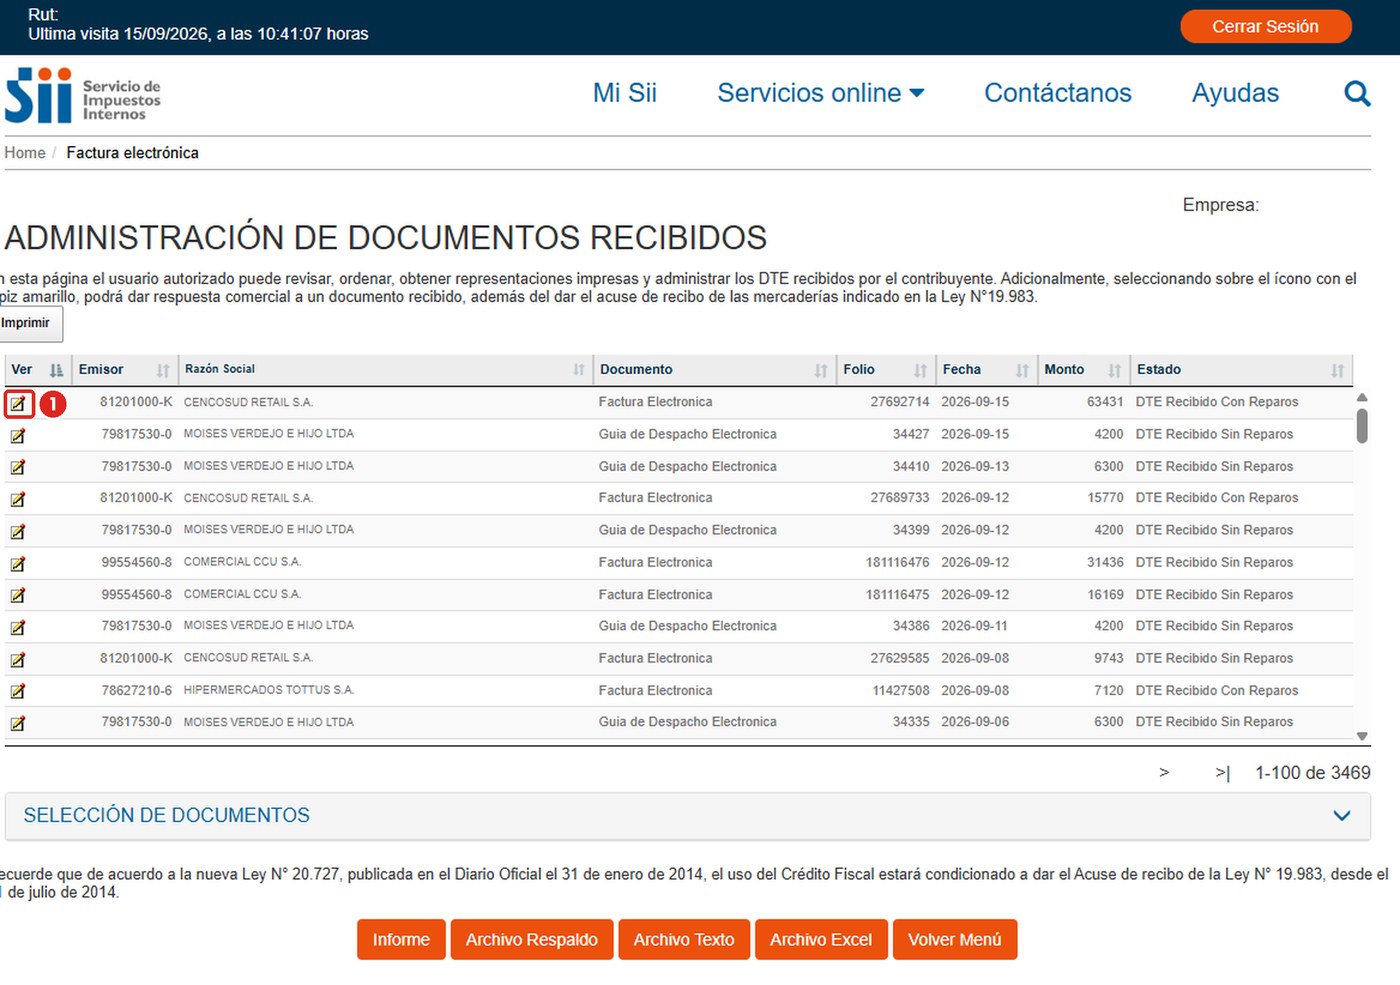Open the Ayudas menu item
The image size is (1400, 985).
(x=1235, y=93)
